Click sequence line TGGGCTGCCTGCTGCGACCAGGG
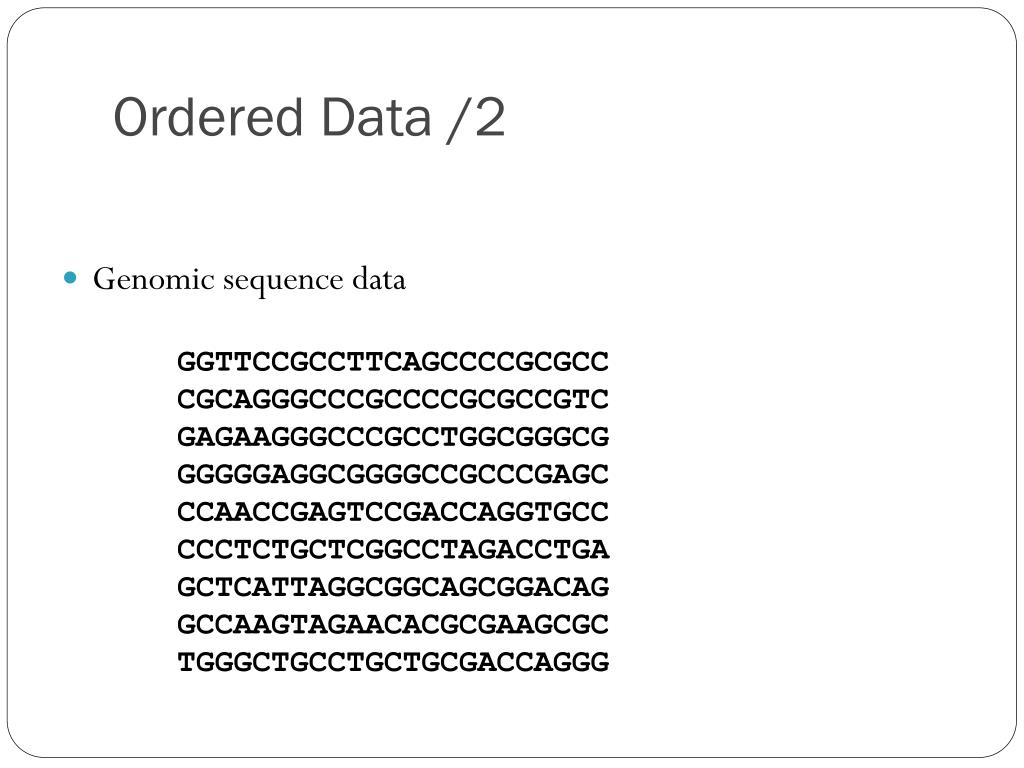This screenshot has width=1024, height=768. click(x=393, y=662)
